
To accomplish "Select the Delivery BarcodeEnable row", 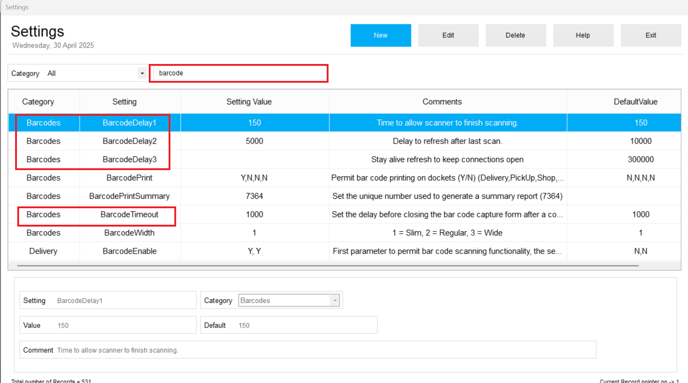I will pyautogui.click(x=344, y=251).
